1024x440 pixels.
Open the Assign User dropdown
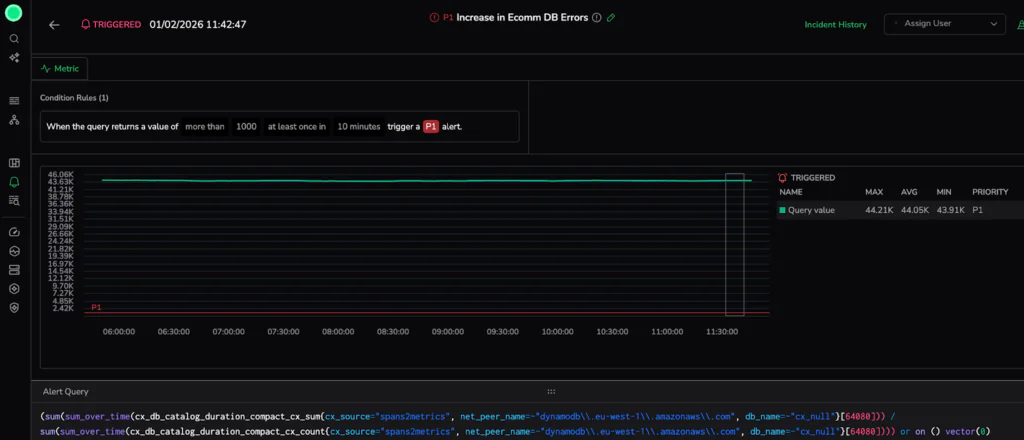[944, 24]
